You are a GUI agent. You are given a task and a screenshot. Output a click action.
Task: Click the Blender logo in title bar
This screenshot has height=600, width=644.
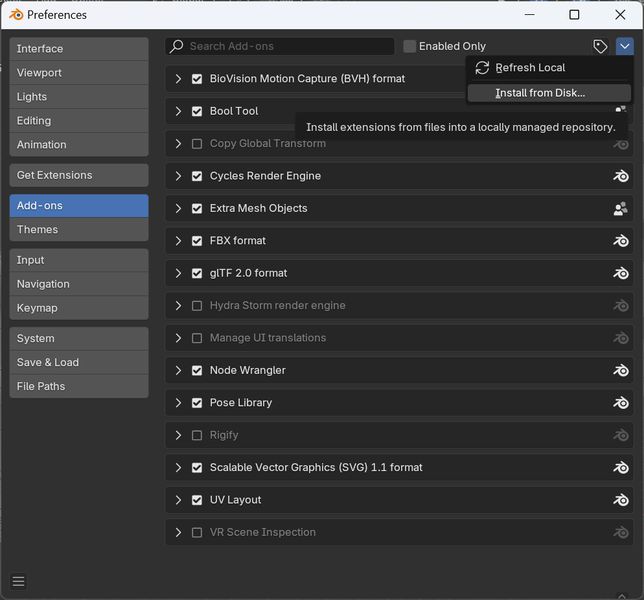16,15
